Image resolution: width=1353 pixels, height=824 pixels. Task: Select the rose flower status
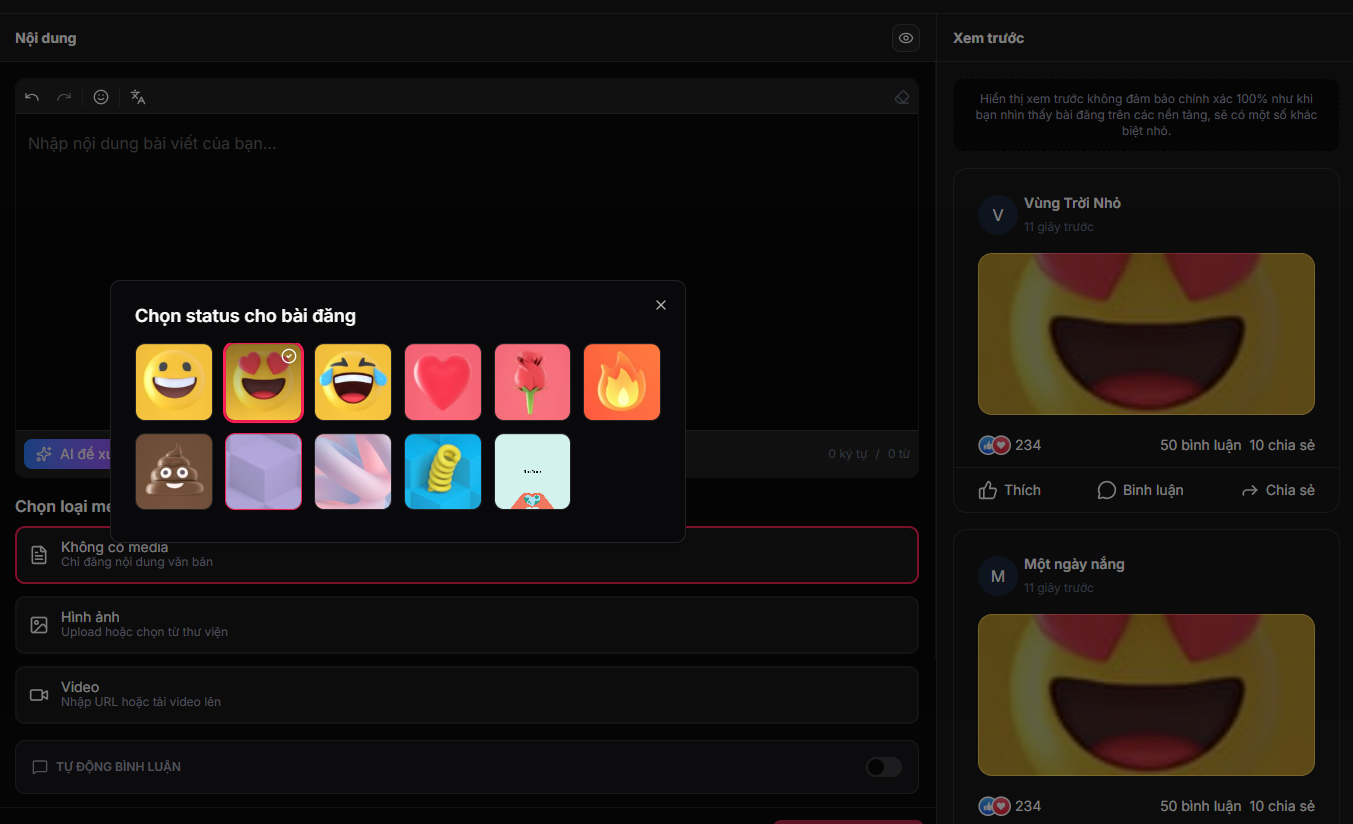click(x=532, y=382)
